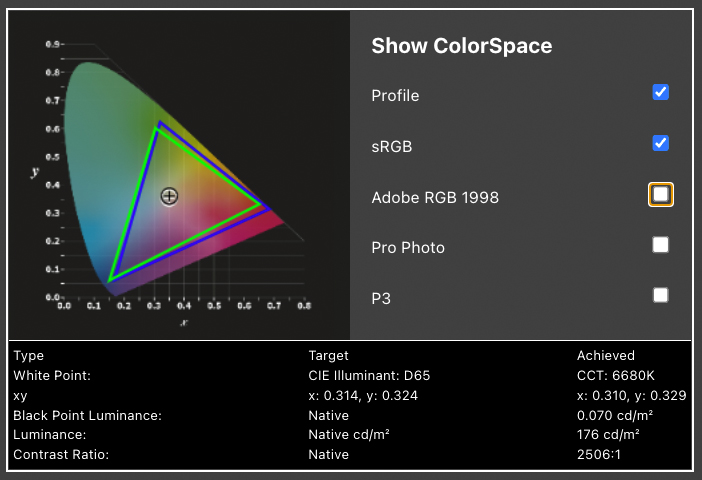Image resolution: width=702 pixels, height=480 pixels.
Task: Click the Contrast Ratio: label
Action: tap(61, 454)
